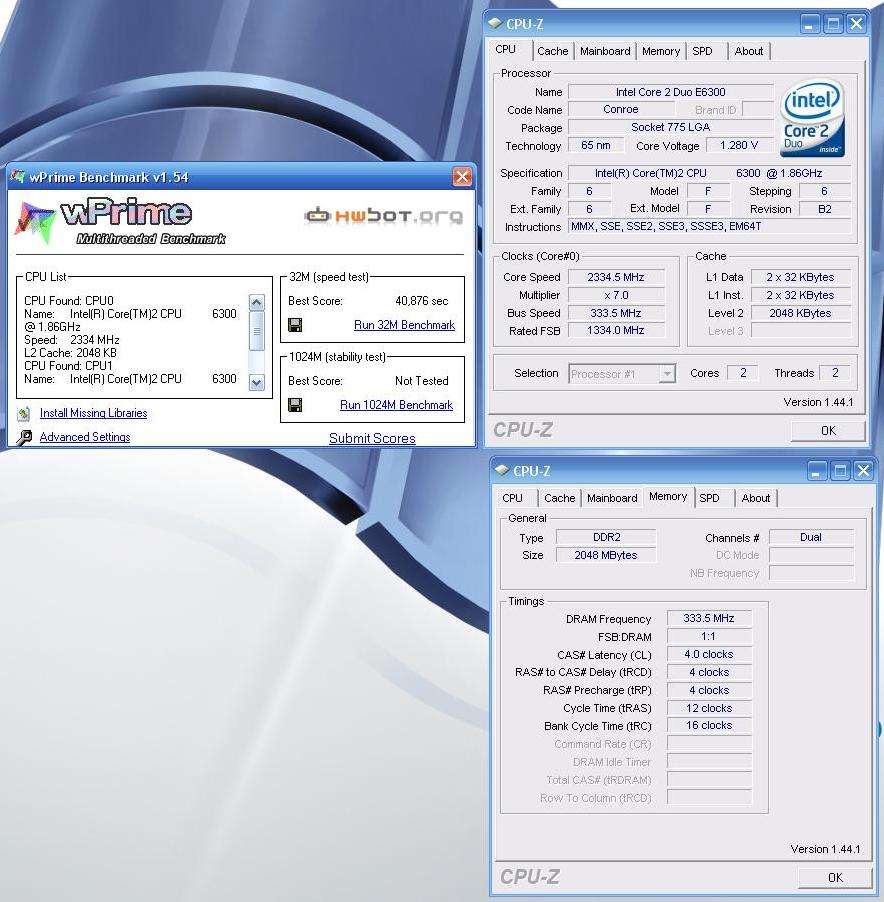The height and width of the screenshot is (902, 884).
Task: Click the 32M best score 40,876 sec
Action: 422,301
